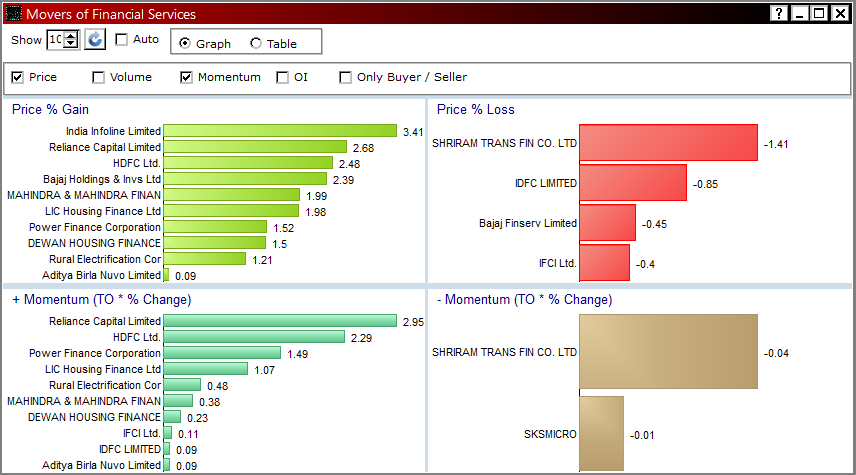Click the Price % Loss heading
Screen dimensions: 856x475
point(475,110)
